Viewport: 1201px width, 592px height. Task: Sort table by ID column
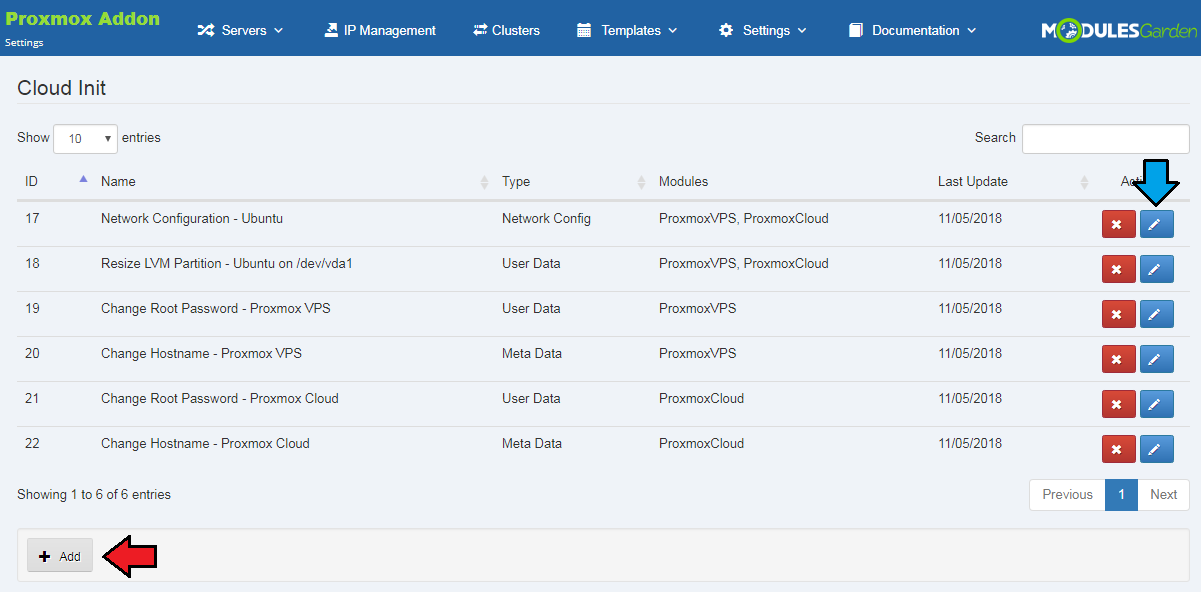(x=55, y=181)
